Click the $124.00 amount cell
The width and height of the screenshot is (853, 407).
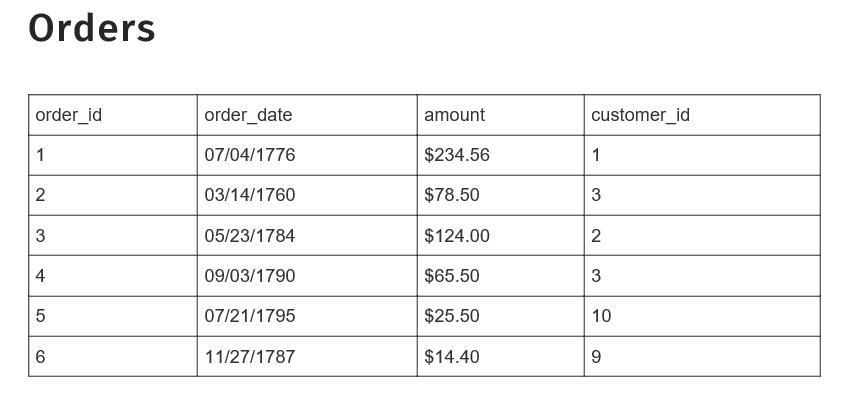[x=457, y=236]
